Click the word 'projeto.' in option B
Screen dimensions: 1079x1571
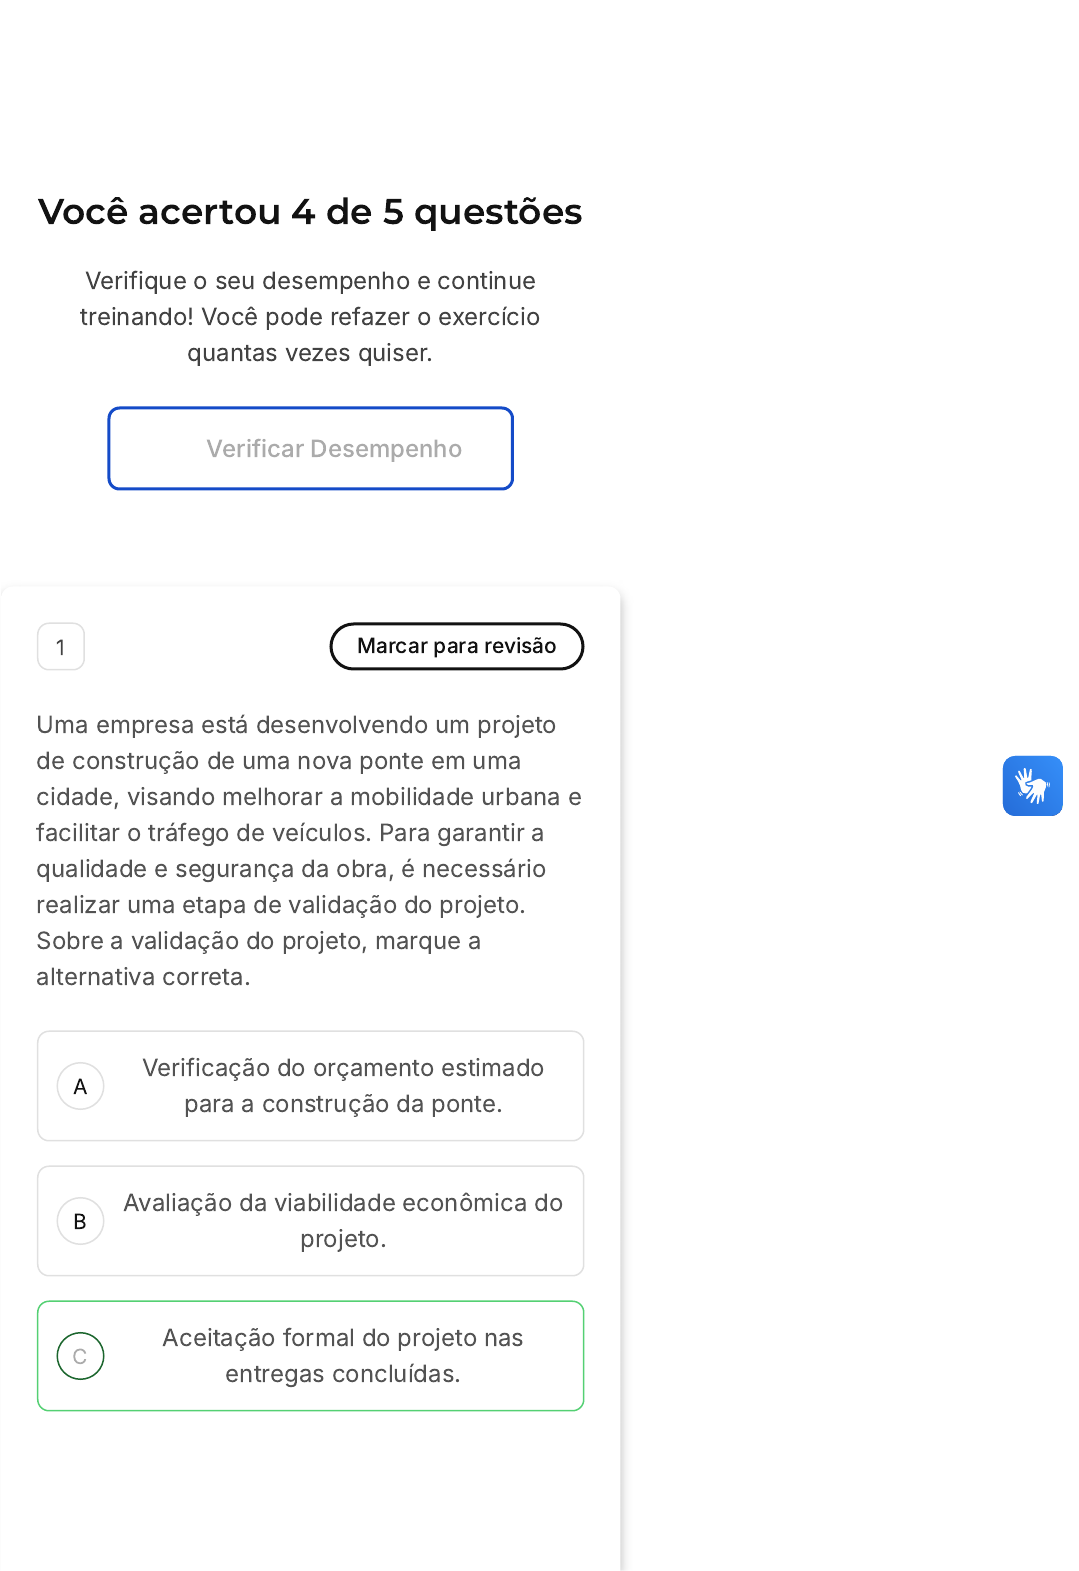point(343,1239)
